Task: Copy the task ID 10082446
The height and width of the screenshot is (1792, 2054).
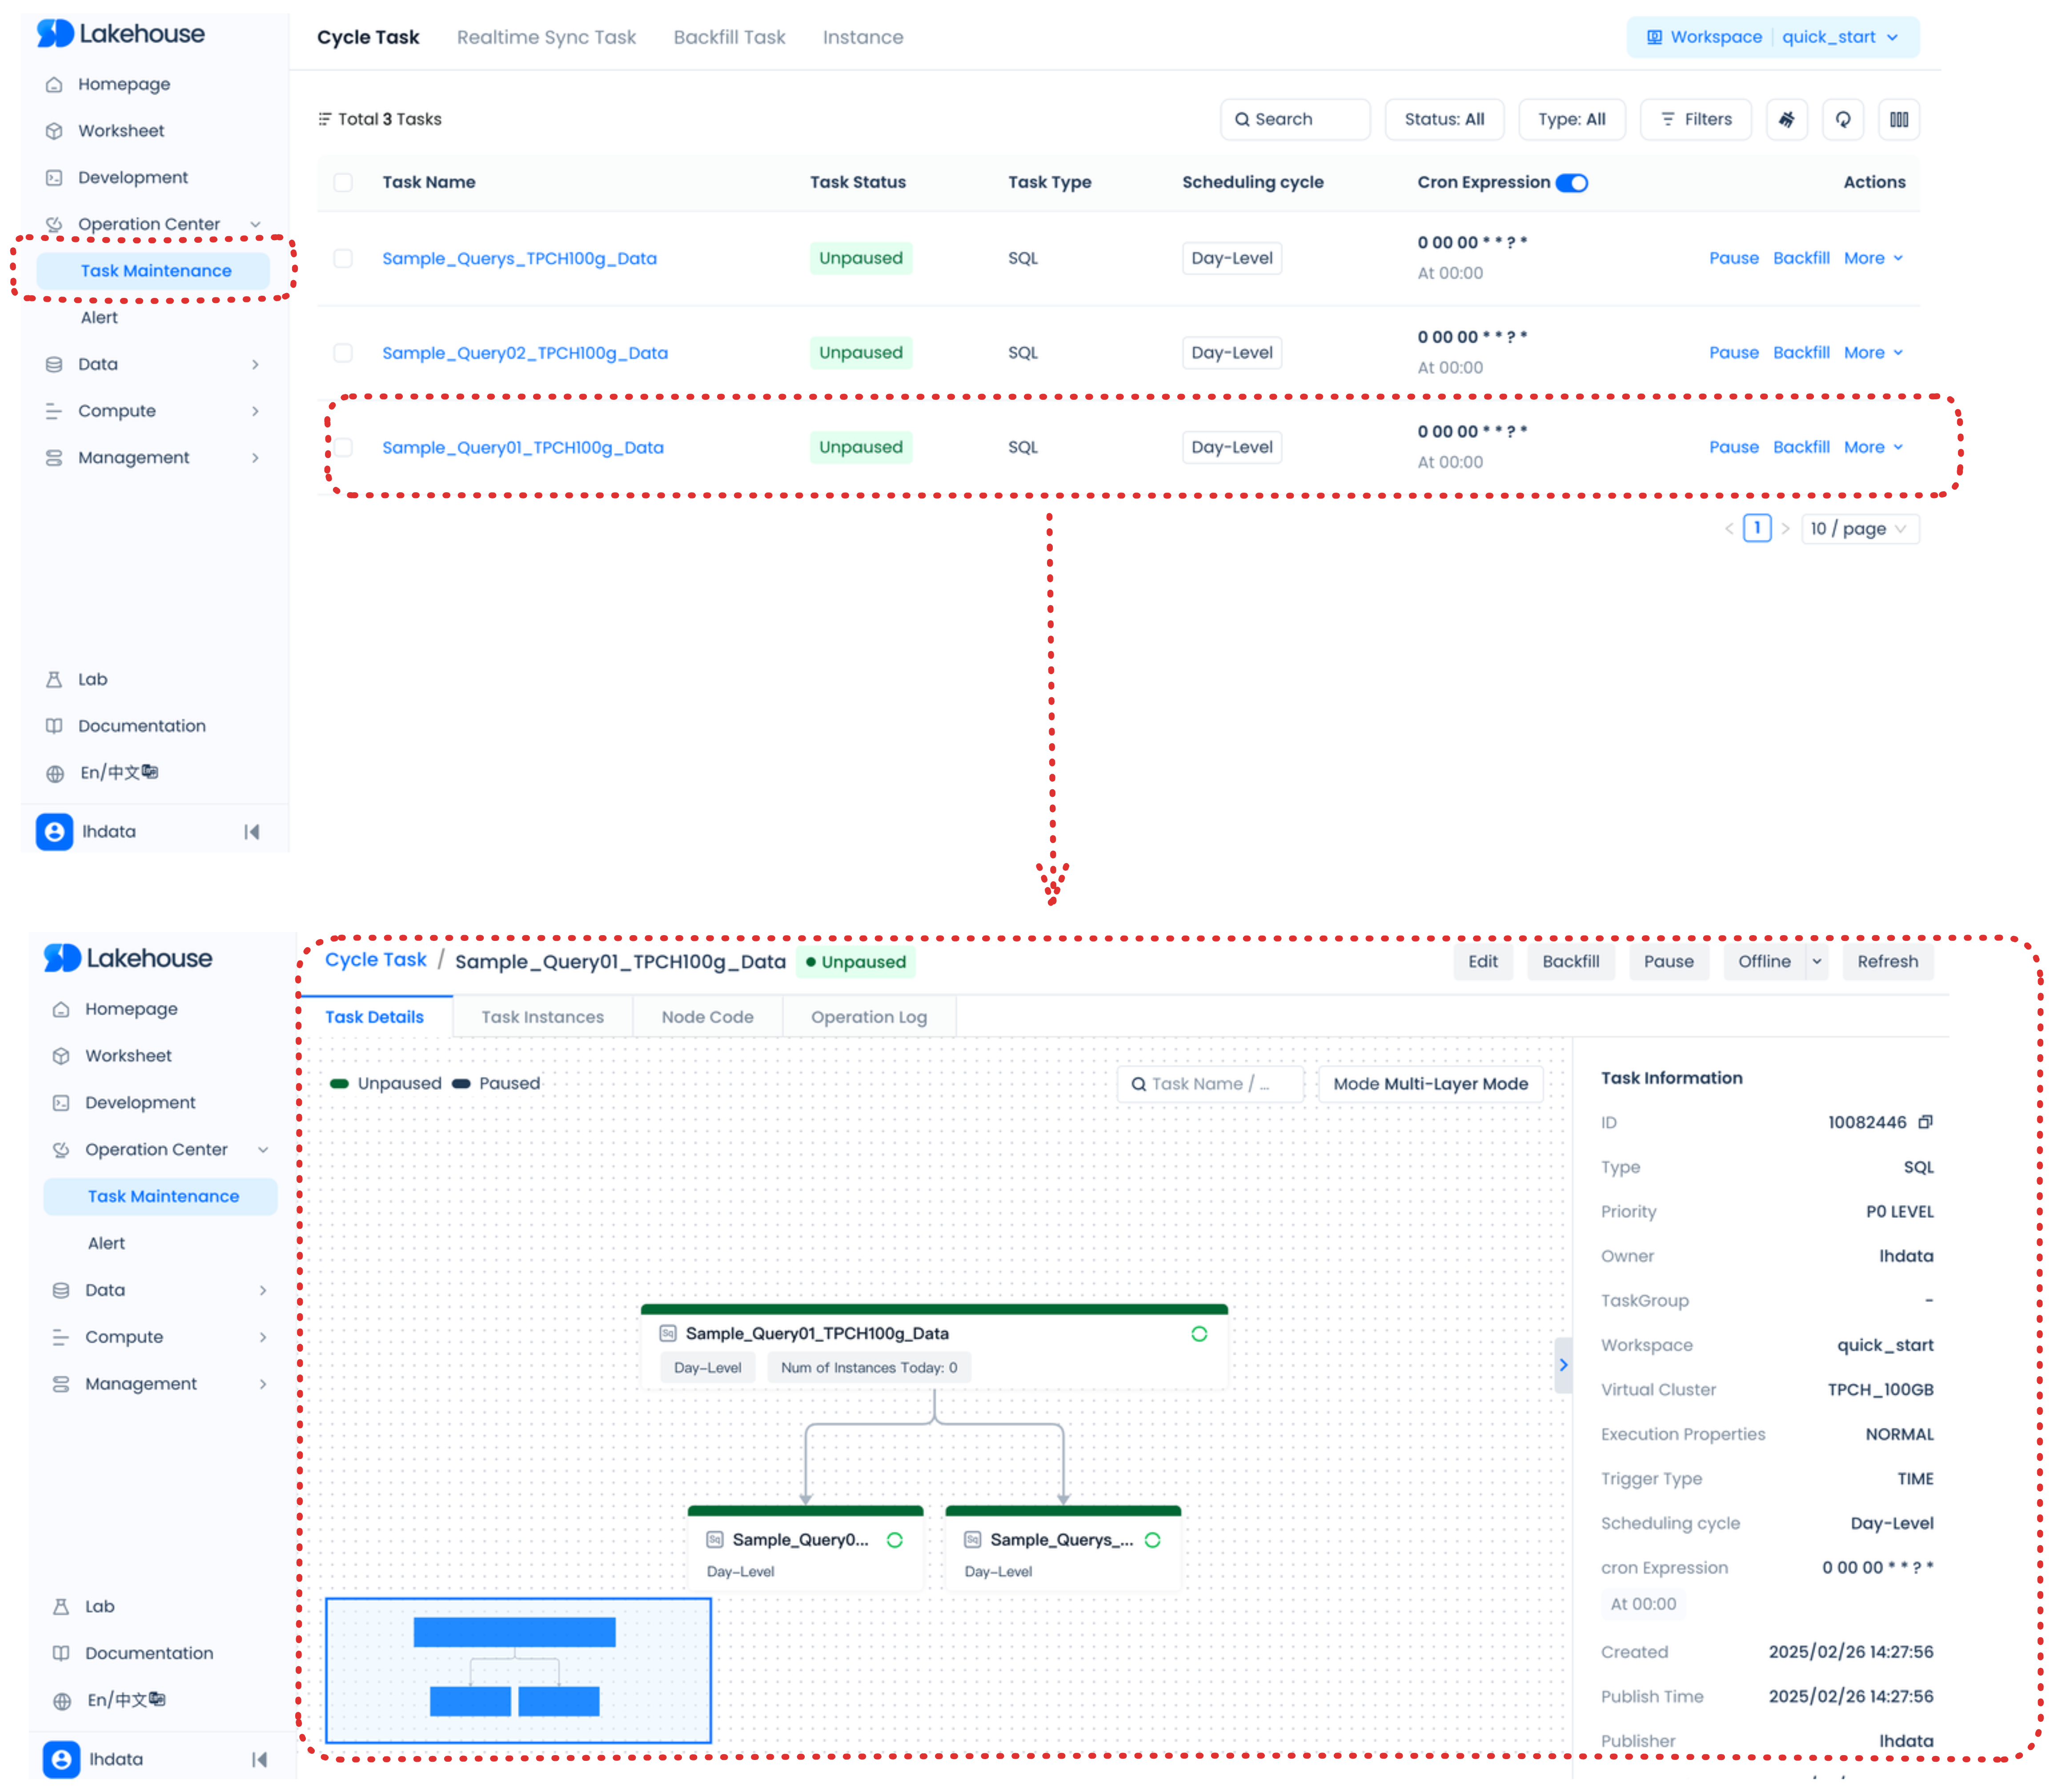Action: point(1925,1122)
